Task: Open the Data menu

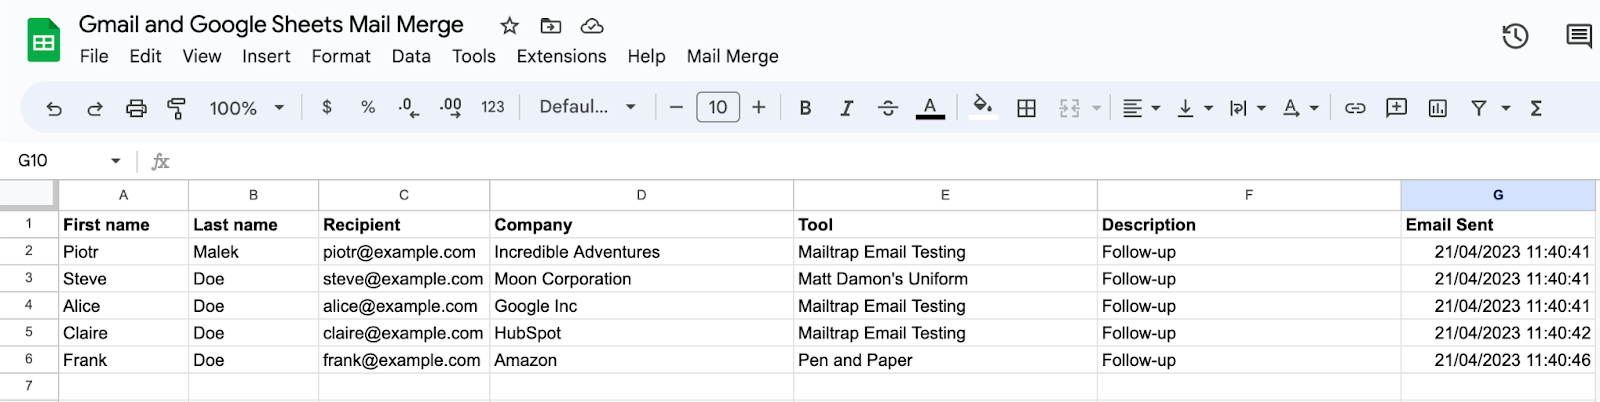Action: [411, 56]
